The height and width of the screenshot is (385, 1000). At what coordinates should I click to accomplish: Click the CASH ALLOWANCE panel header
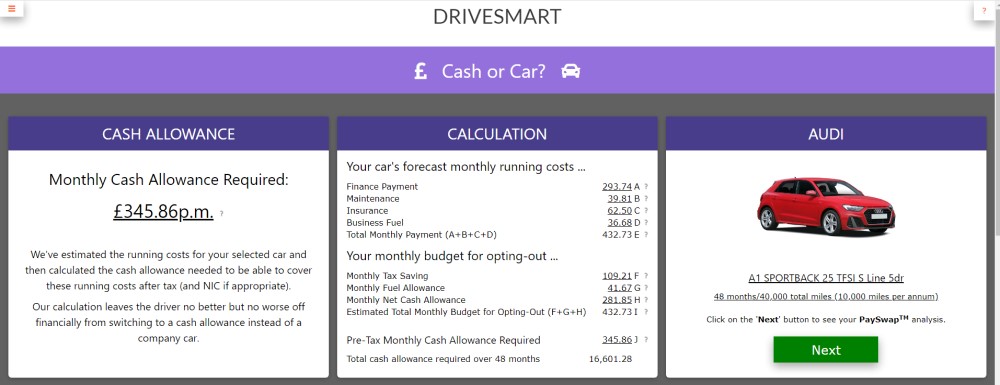[x=168, y=134]
